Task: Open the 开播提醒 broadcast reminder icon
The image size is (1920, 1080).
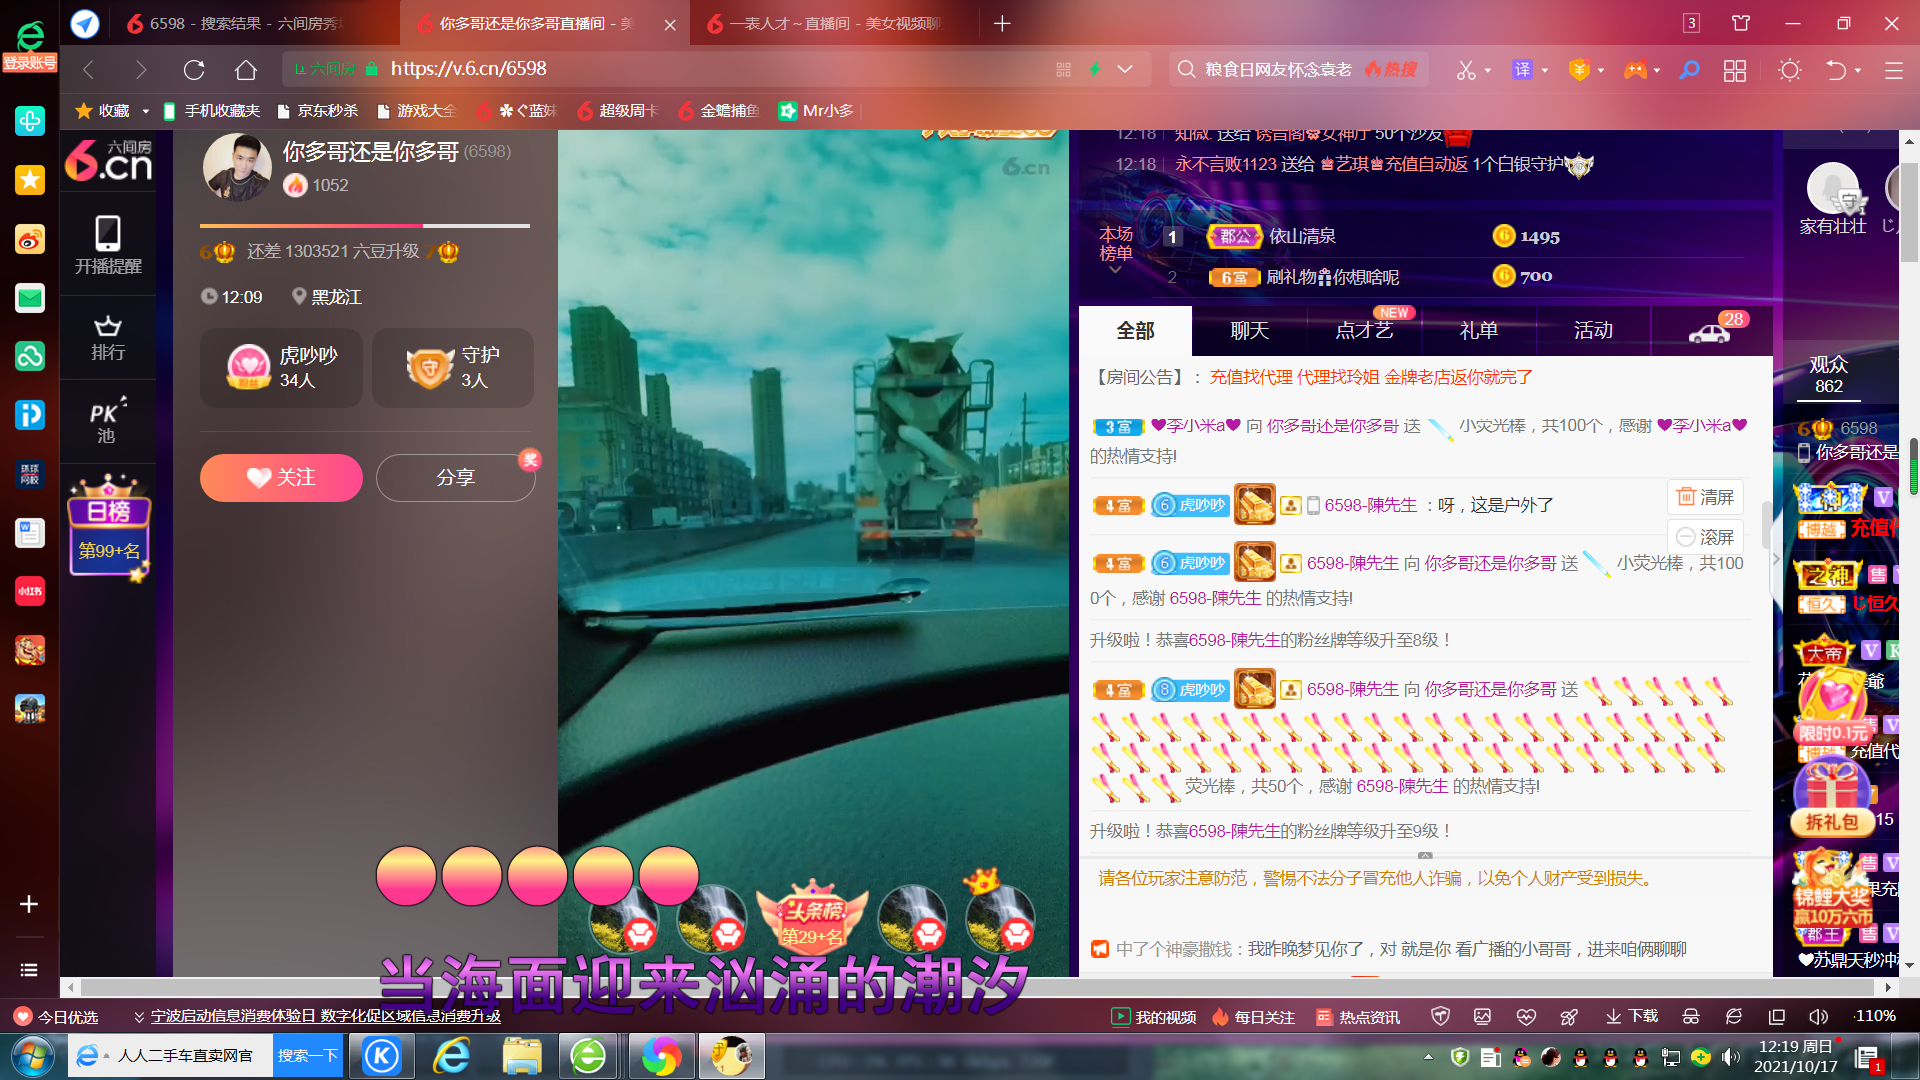Action: tap(108, 245)
